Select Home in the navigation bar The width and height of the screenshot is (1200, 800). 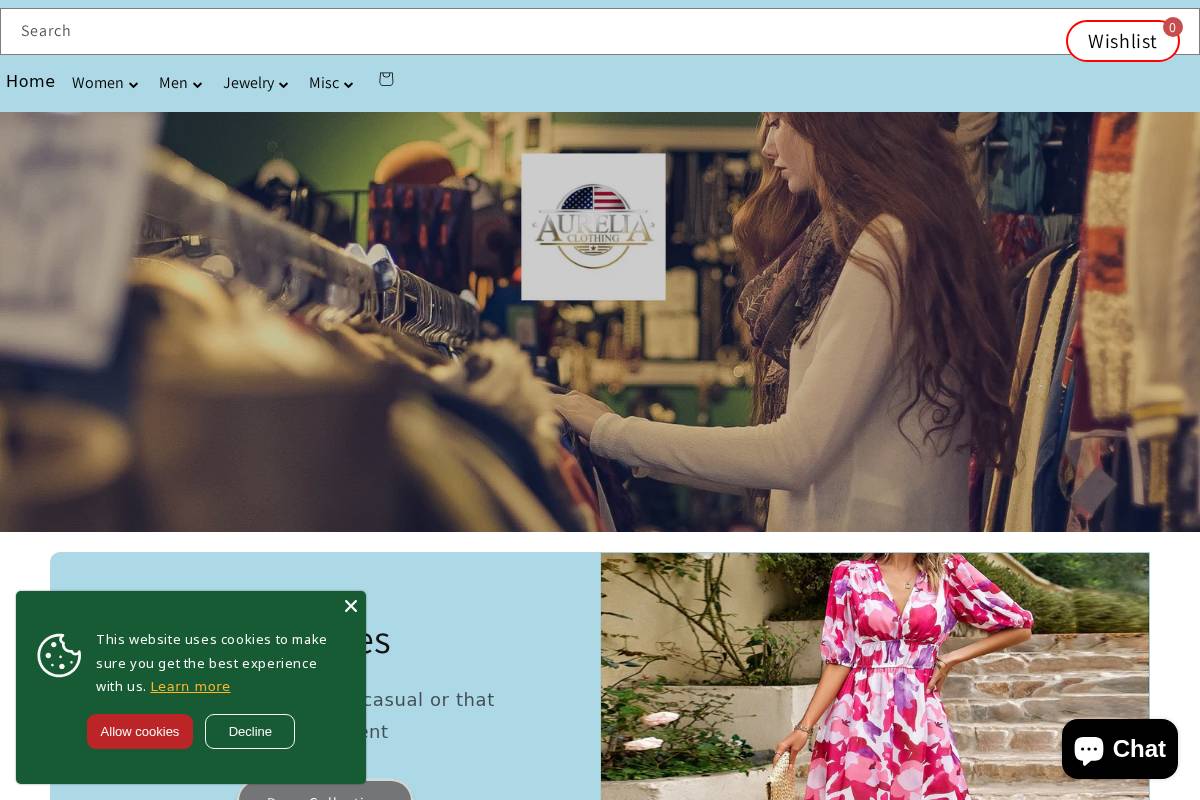coord(30,81)
